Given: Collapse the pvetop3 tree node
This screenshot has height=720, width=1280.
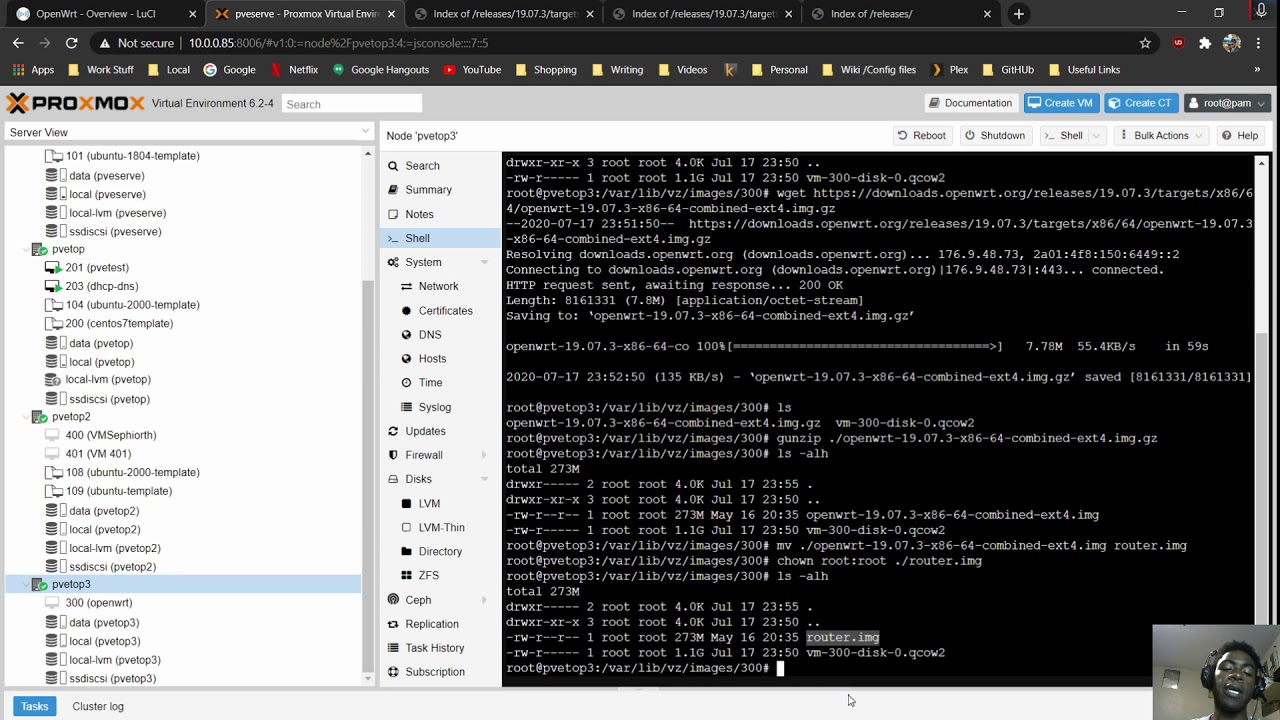Looking at the screenshot, I should (x=24, y=584).
